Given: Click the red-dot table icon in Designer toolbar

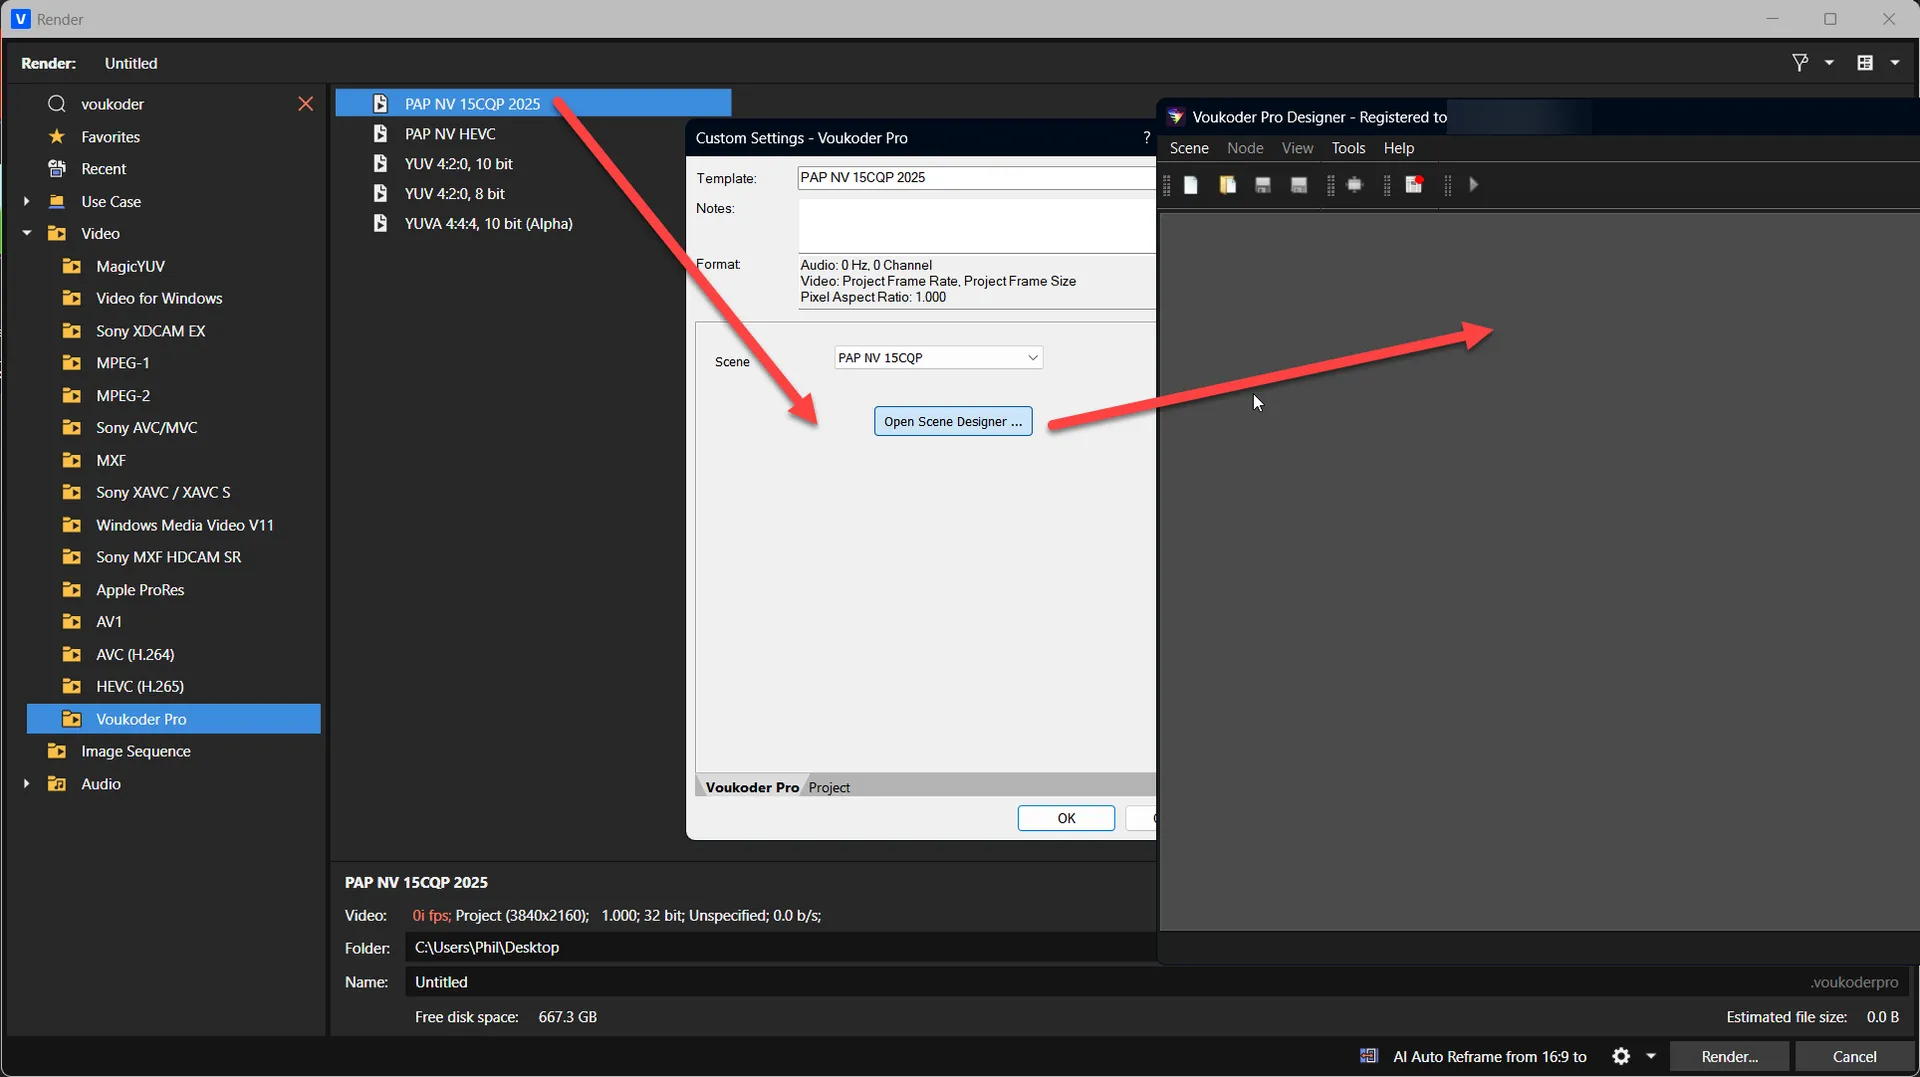Looking at the screenshot, I should [1414, 185].
